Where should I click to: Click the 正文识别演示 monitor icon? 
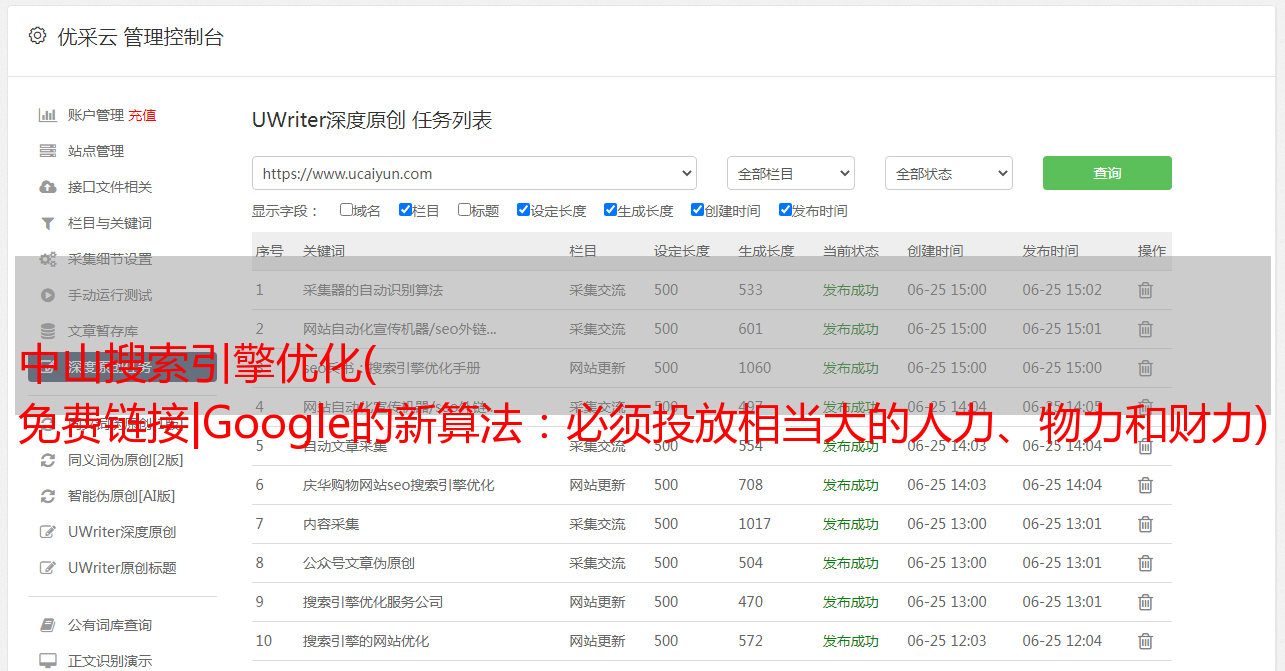click(47, 661)
